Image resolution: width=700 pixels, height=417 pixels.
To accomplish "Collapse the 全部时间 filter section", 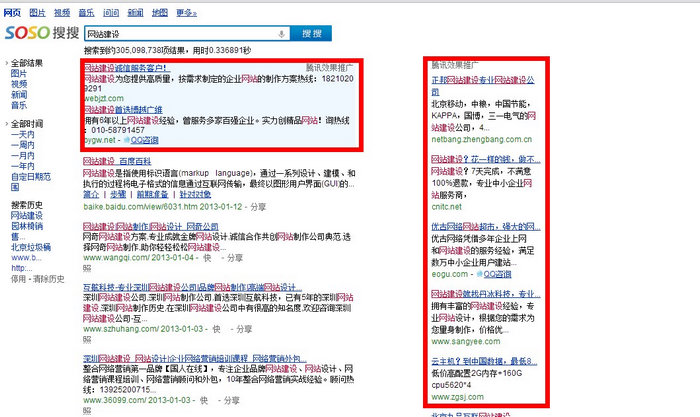I will (5, 123).
